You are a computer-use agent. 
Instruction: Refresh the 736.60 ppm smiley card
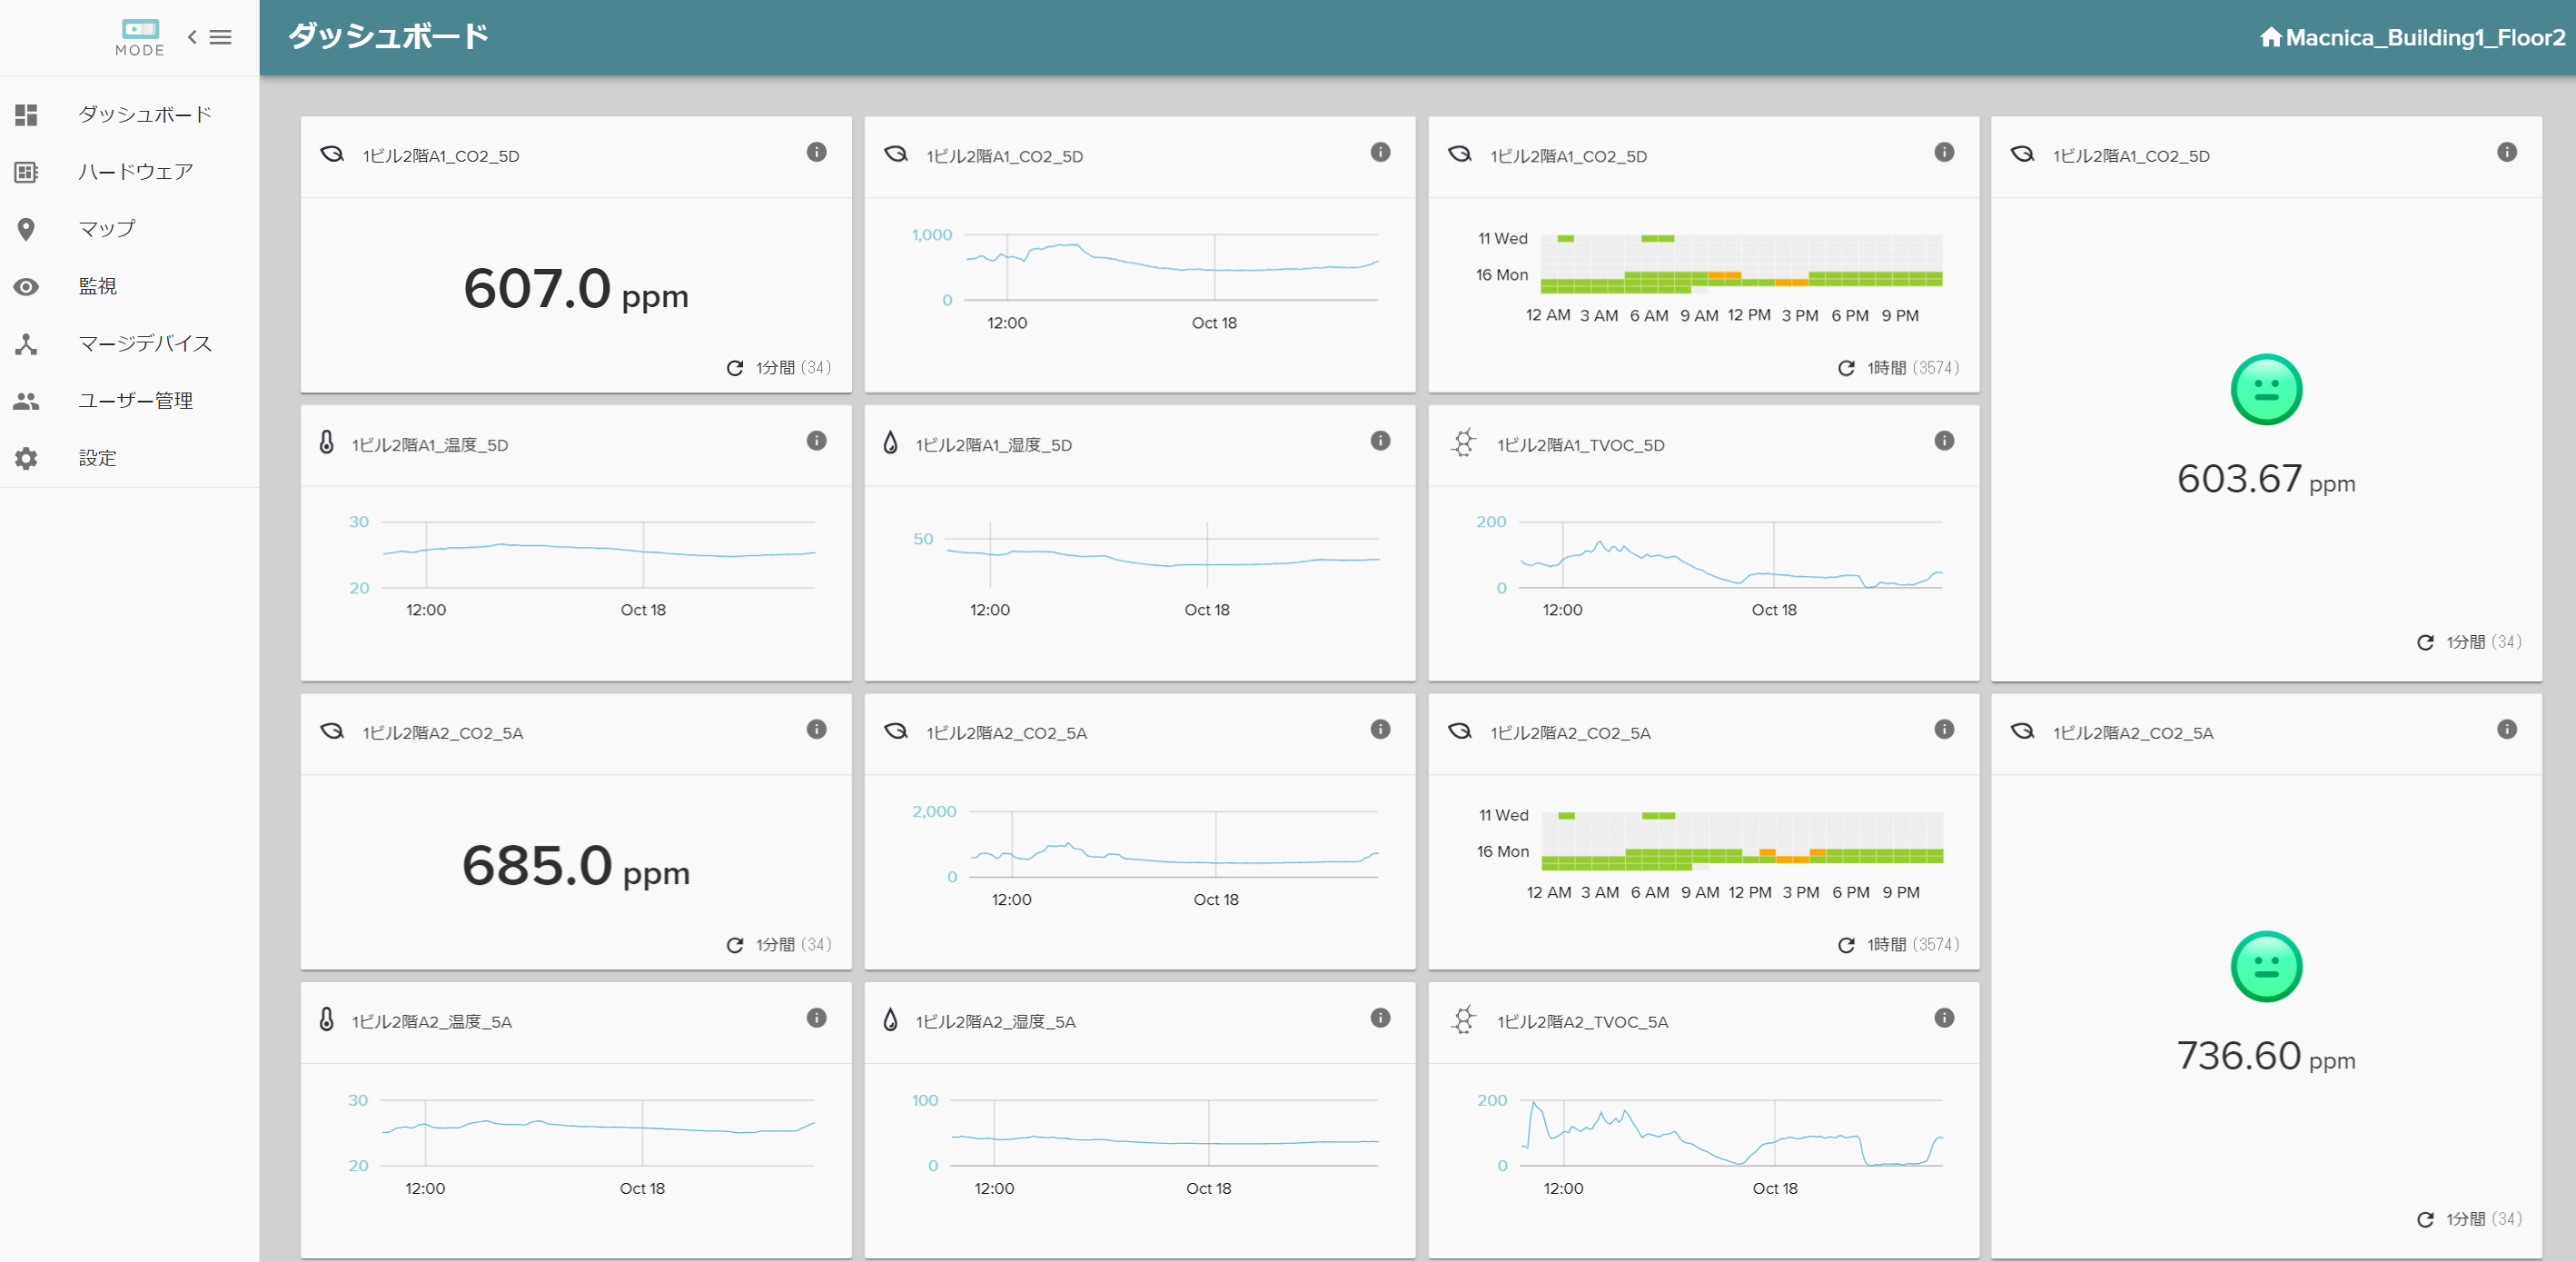2425,1219
